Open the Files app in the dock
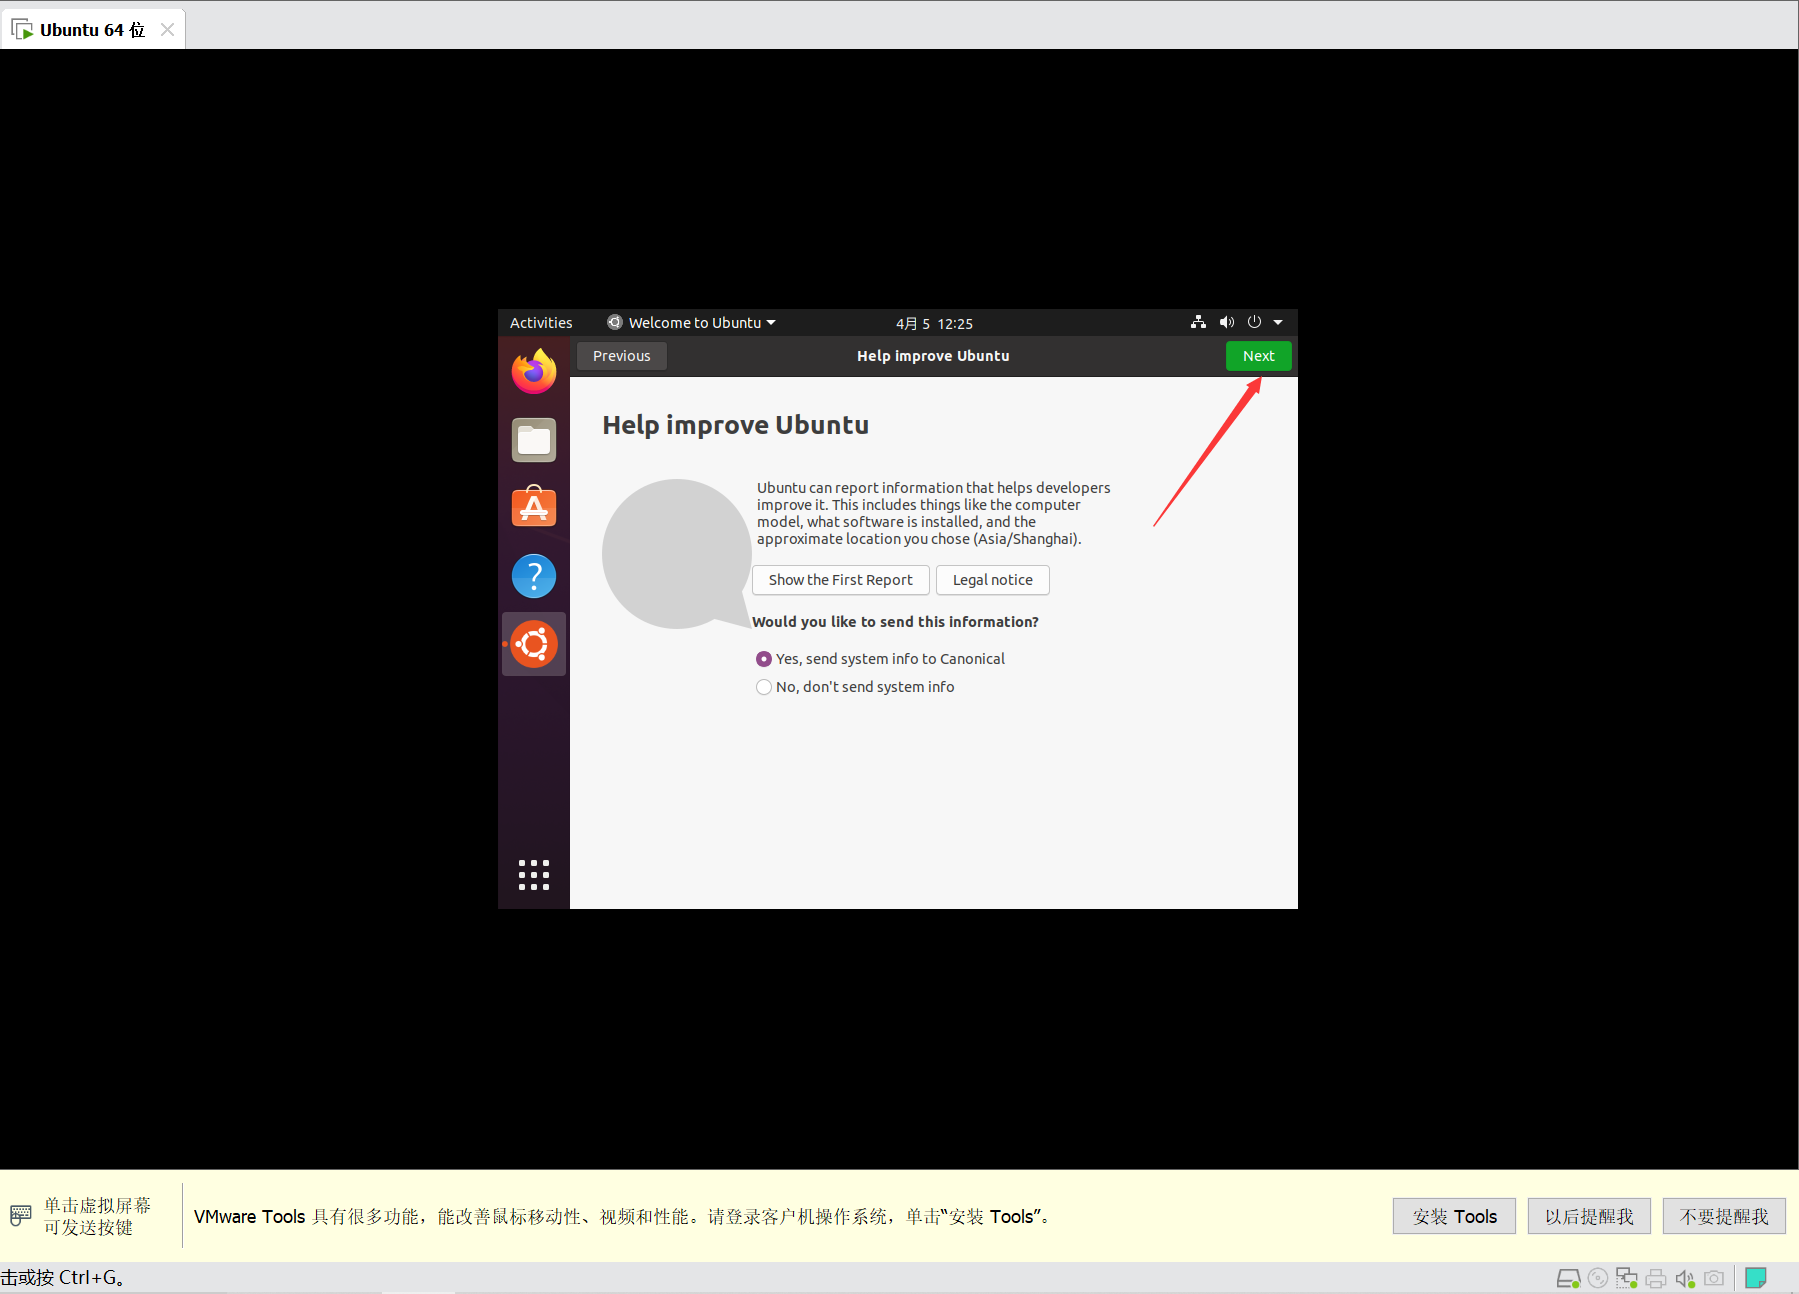 coord(534,440)
